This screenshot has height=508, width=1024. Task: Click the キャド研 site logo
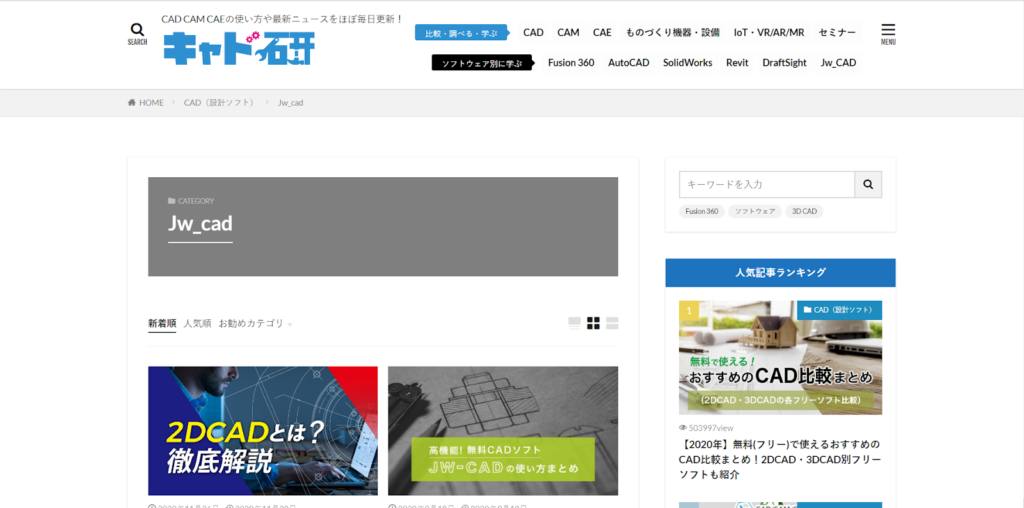[239, 48]
